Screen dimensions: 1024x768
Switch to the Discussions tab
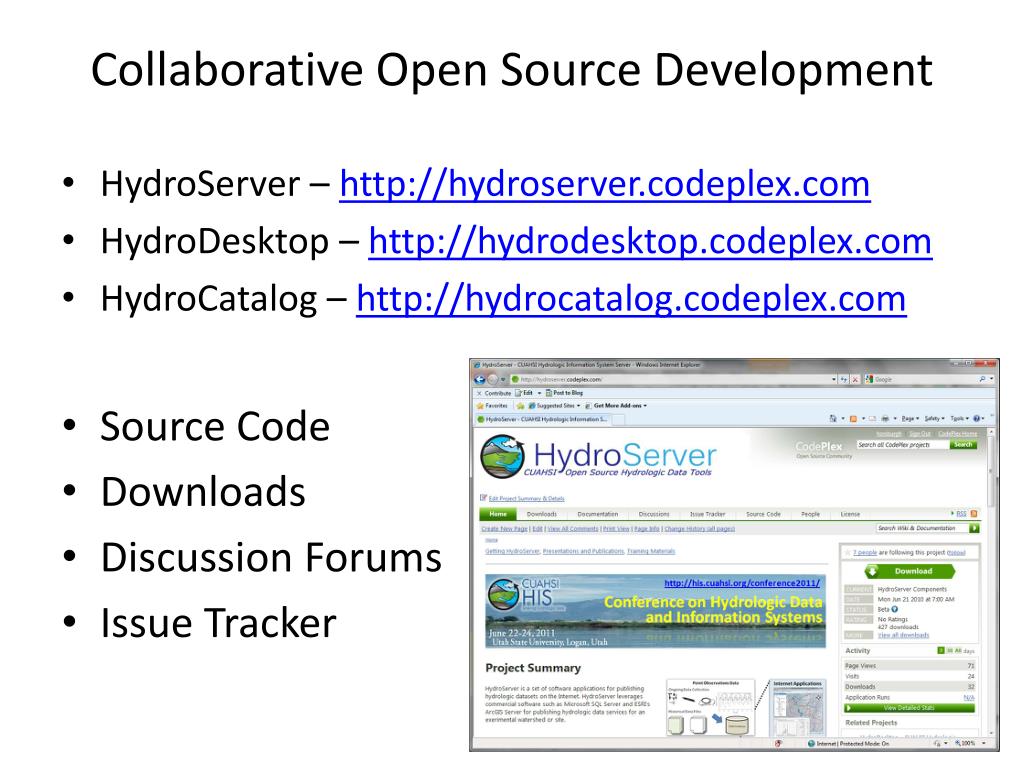click(x=654, y=514)
